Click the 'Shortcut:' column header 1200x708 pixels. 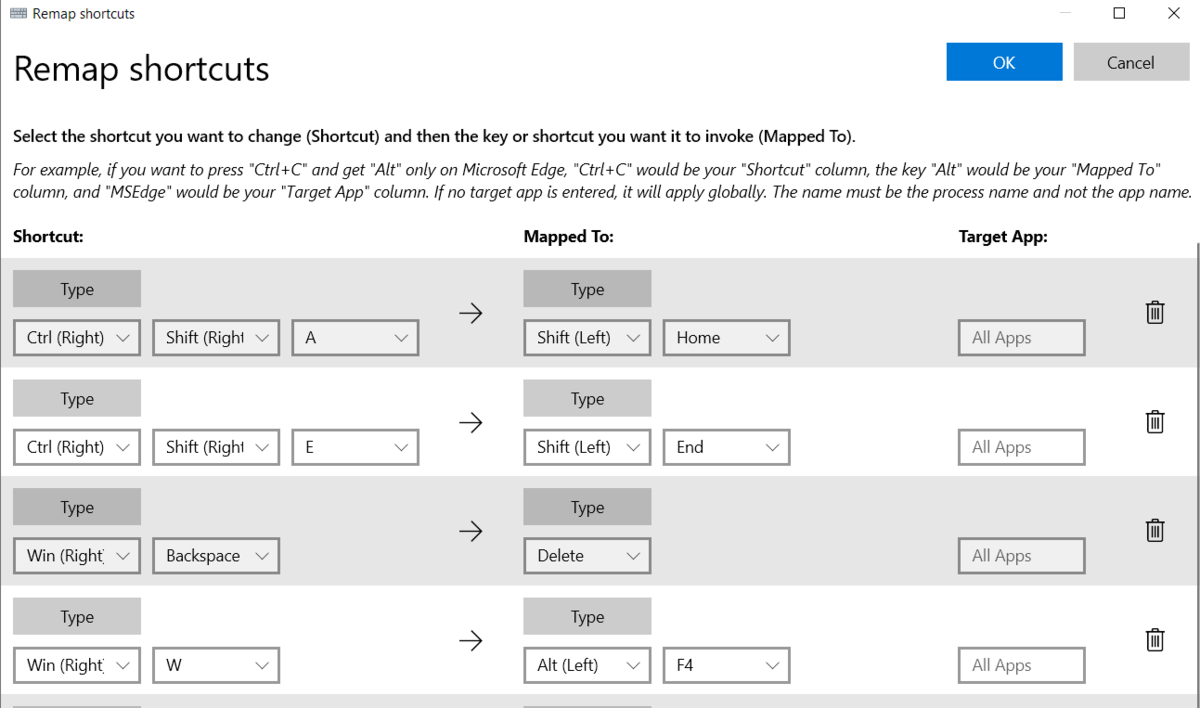click(47, 237)
